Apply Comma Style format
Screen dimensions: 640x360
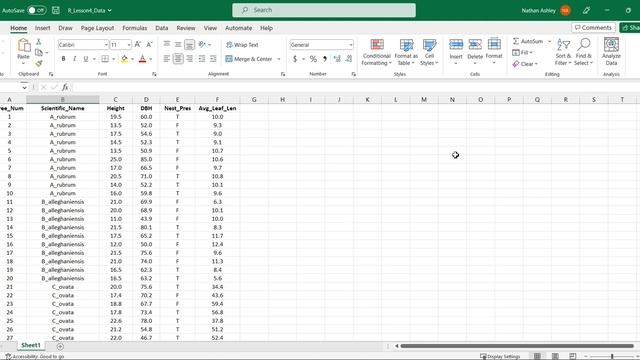click(325, 59)
